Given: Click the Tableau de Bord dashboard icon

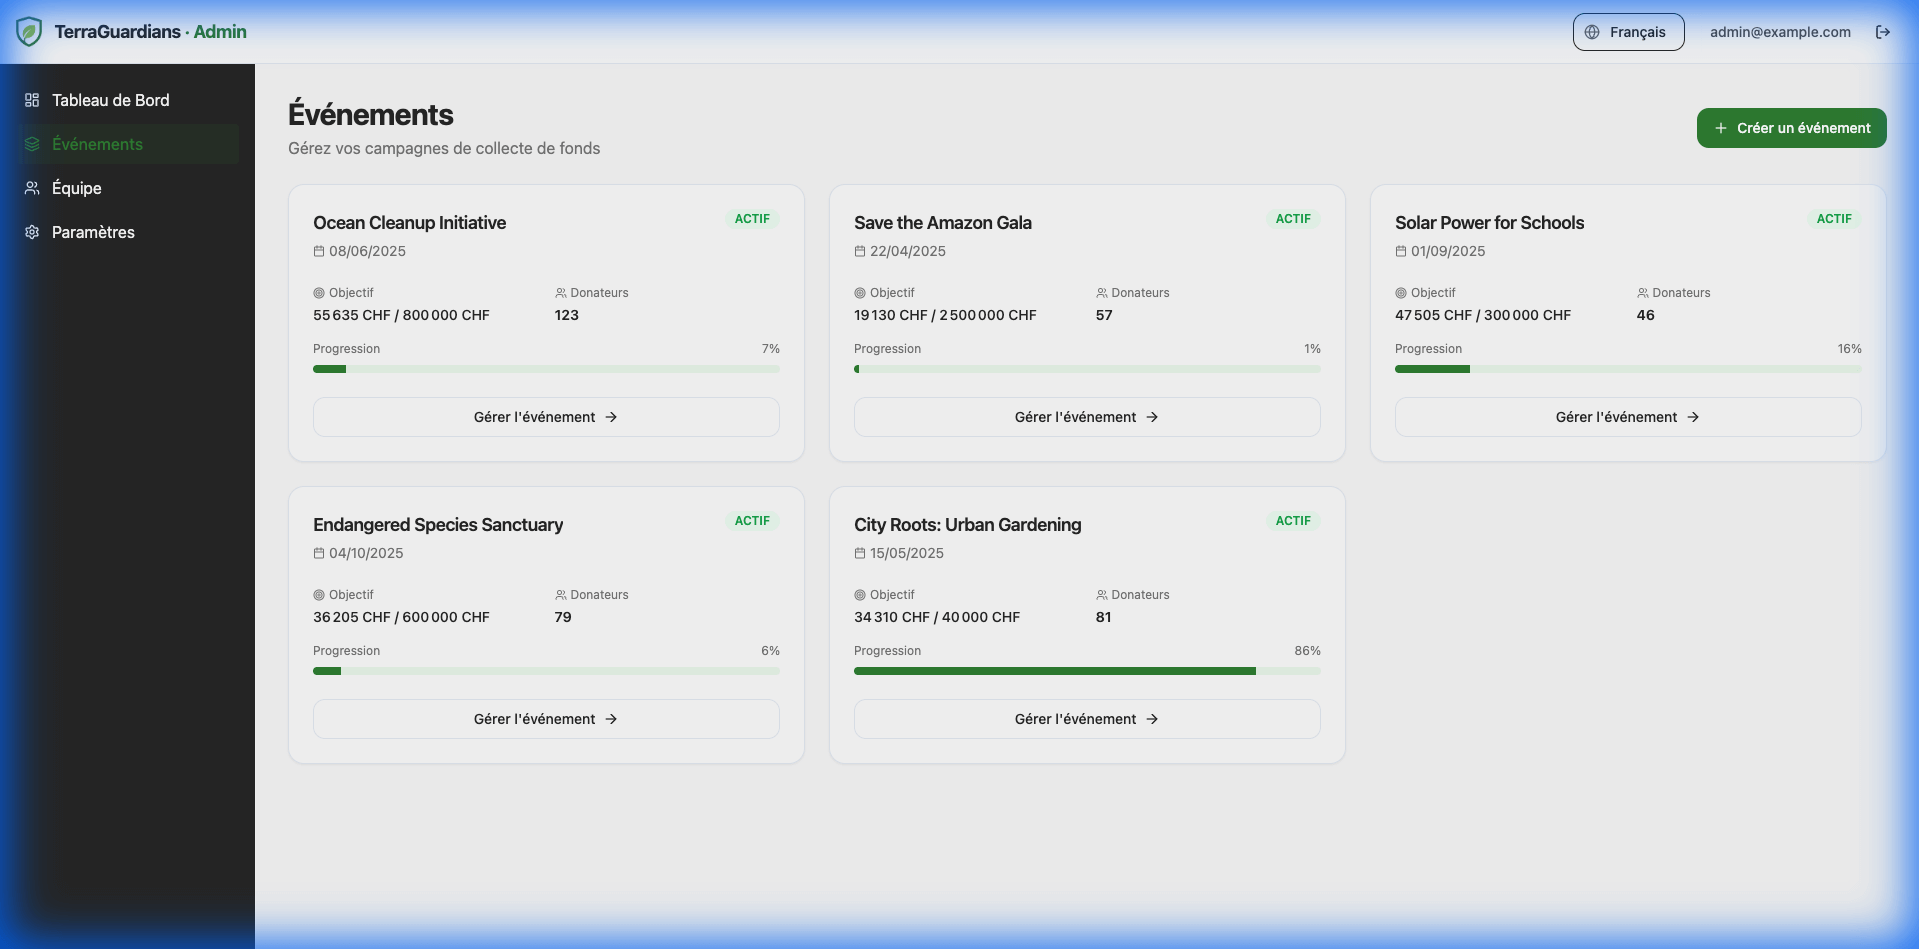Looking at the screenshot, I should tap(32, 100).
